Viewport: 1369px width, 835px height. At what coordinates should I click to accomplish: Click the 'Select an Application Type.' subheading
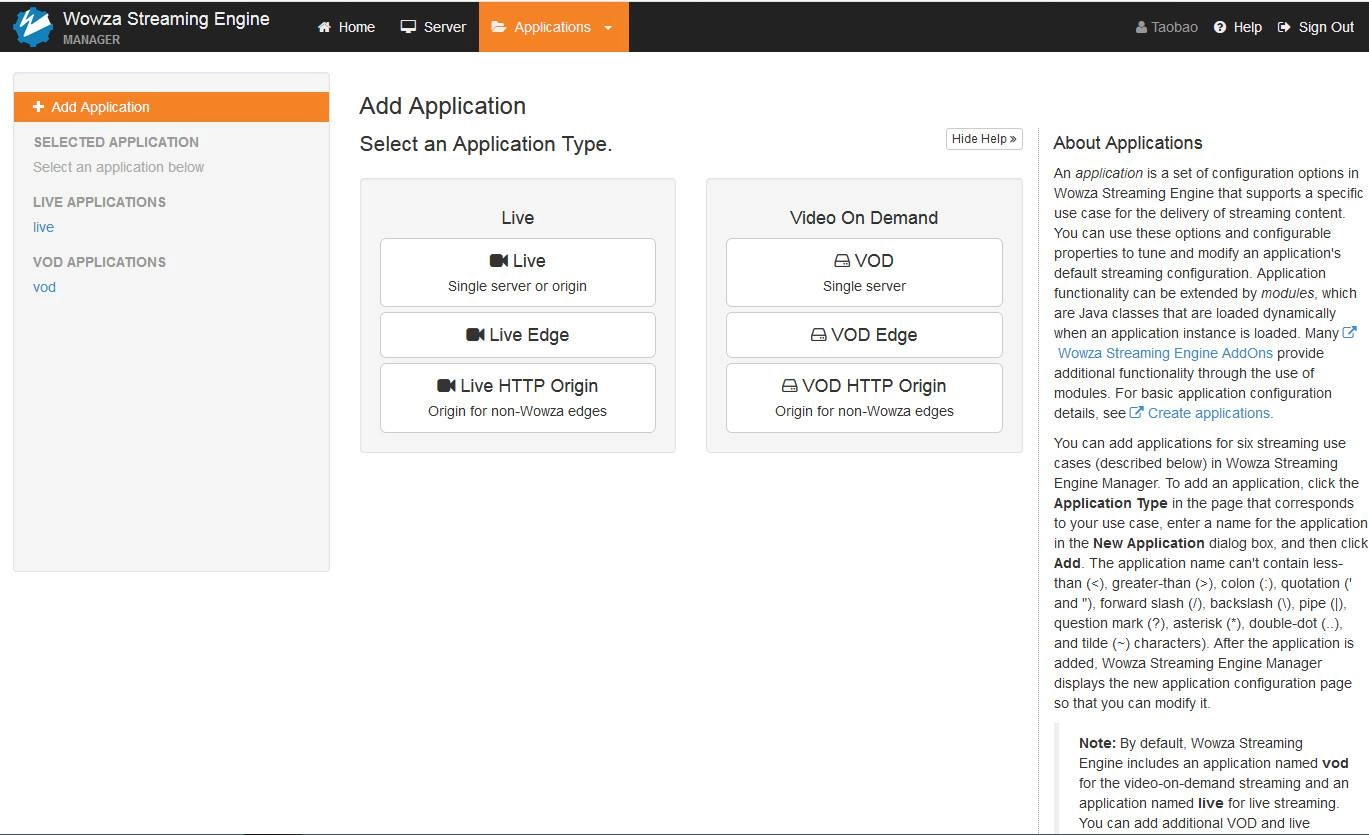pyautogui.click(x=486, y=144)
